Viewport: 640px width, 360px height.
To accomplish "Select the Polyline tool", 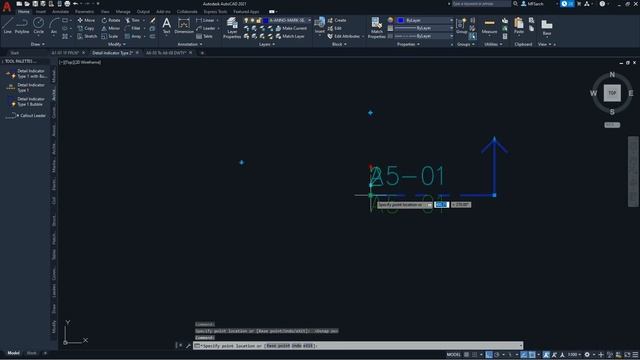I will (22, 26).
